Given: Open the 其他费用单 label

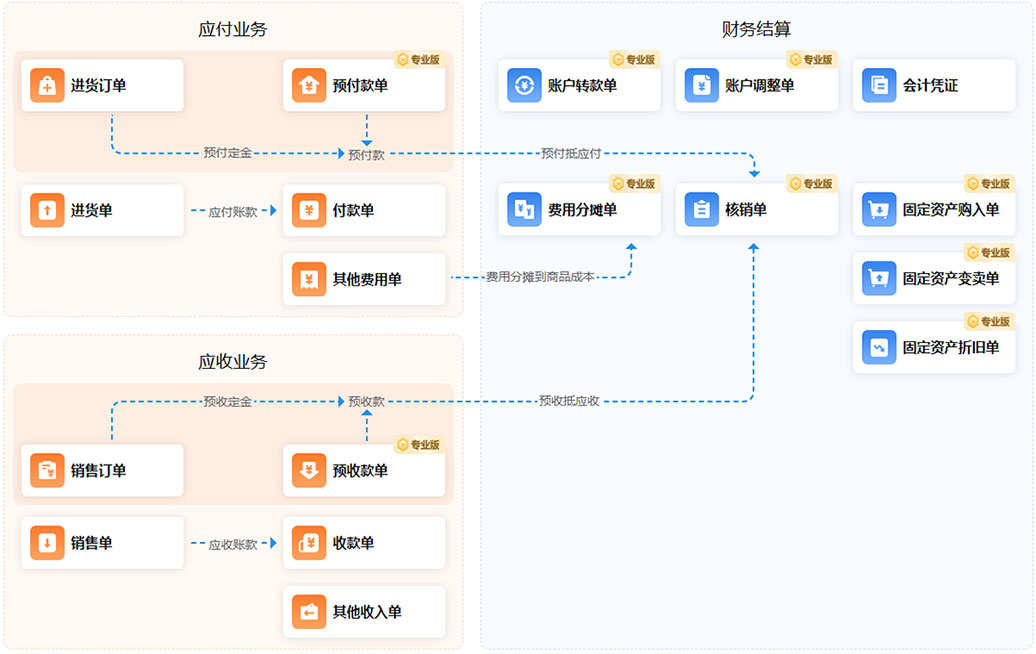Looking at the screenshot, I should 367,279.
